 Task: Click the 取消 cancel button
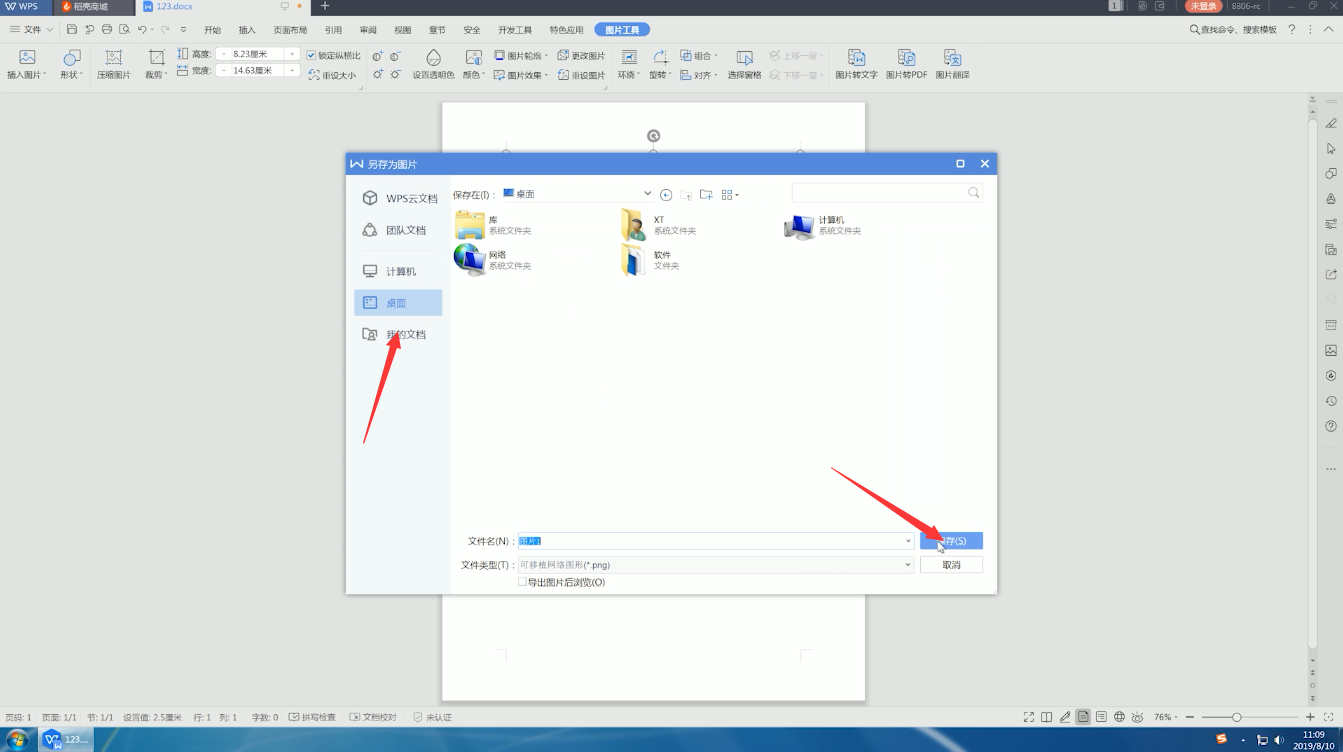tap(951, 565)
